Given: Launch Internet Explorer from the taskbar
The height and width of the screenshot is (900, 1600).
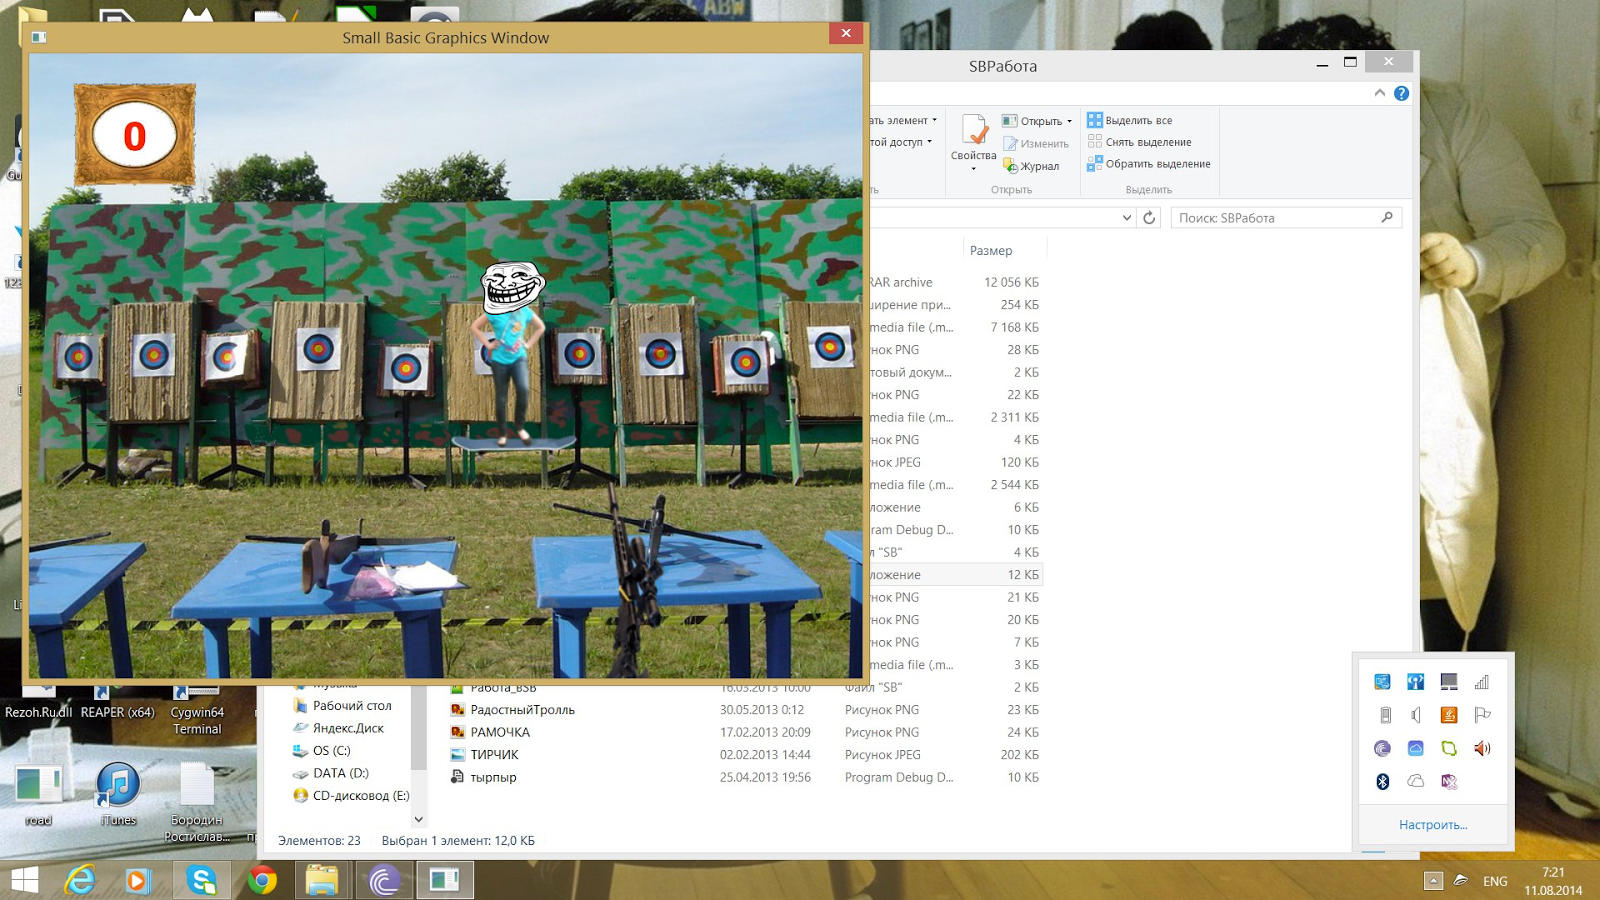Looking at the screenshot, I should [x=80, y=880].
